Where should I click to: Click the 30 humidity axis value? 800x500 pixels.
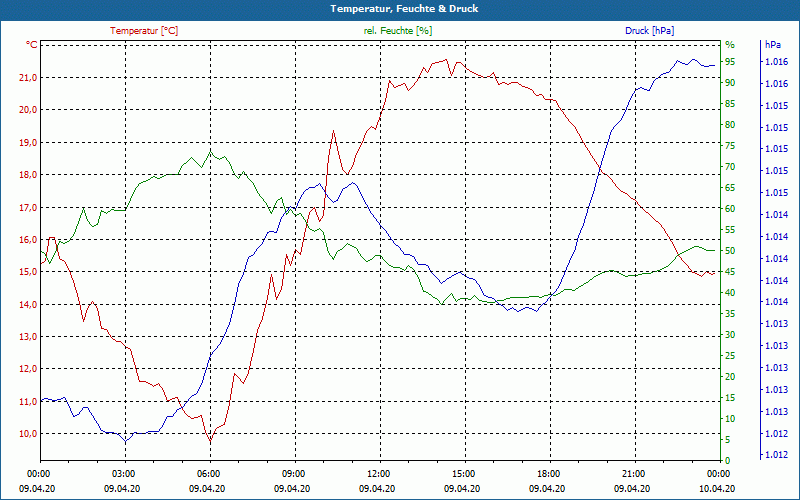(730, 335)
